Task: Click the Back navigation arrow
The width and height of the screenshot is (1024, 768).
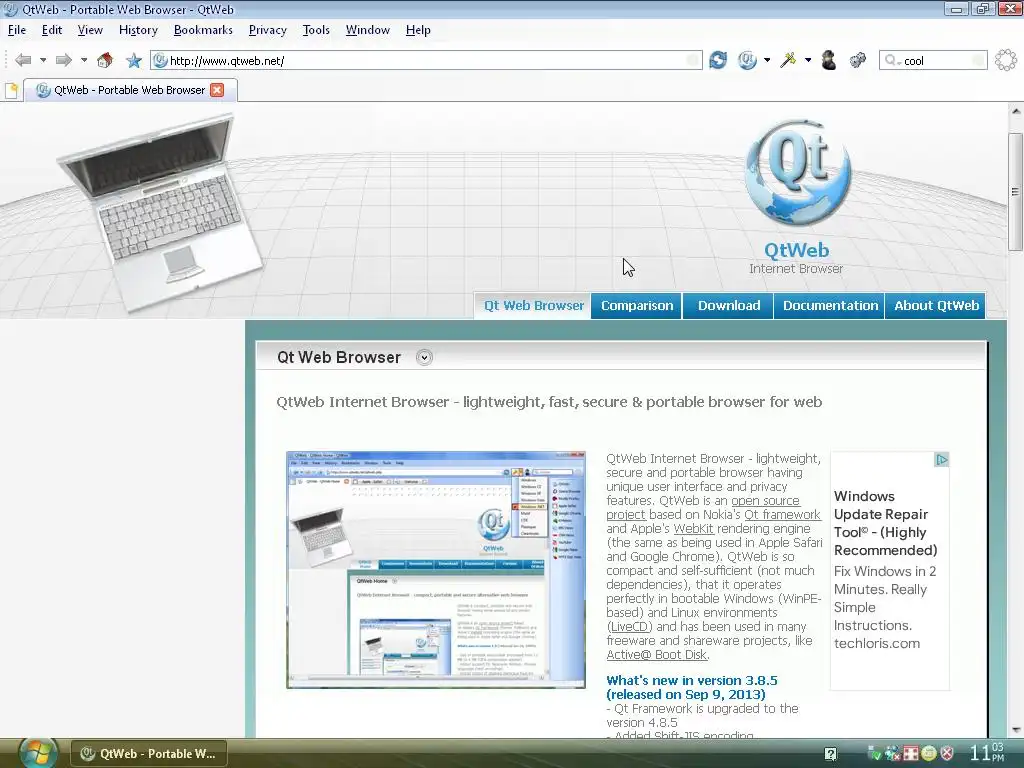Action: tap(24, 61)
